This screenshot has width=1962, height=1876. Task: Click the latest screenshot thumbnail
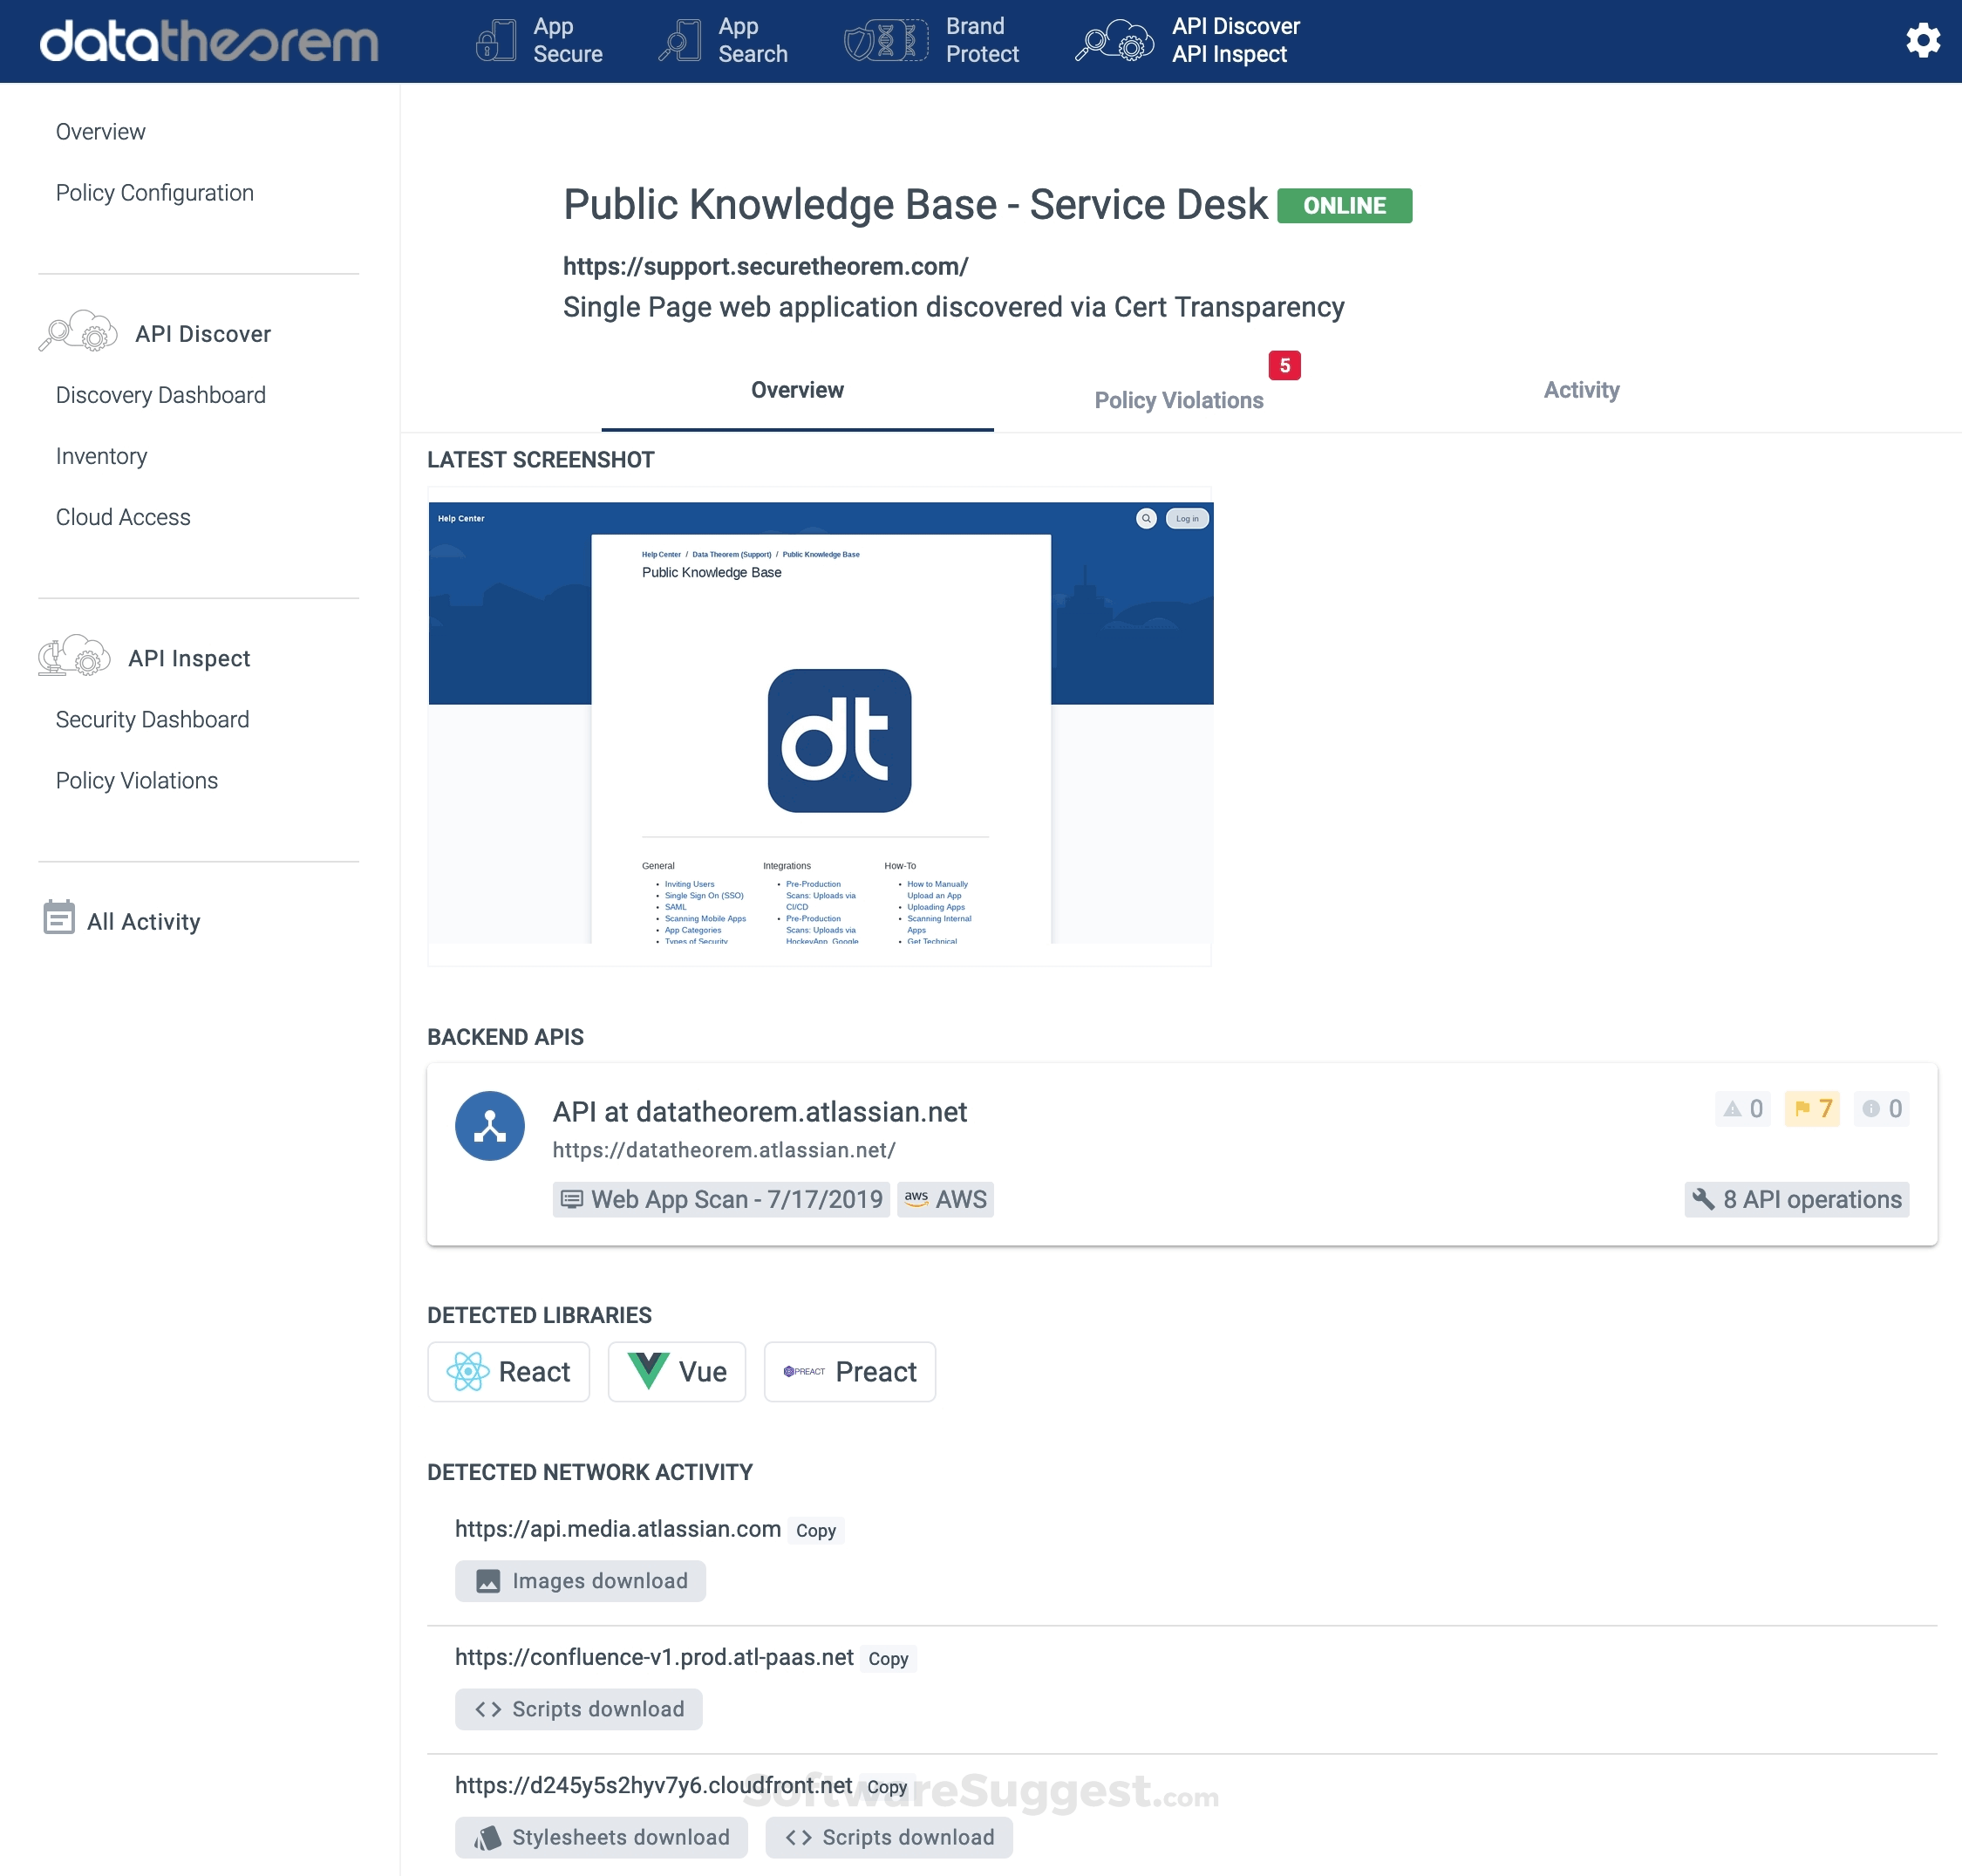pyautogui.click(x=819, y=725)
